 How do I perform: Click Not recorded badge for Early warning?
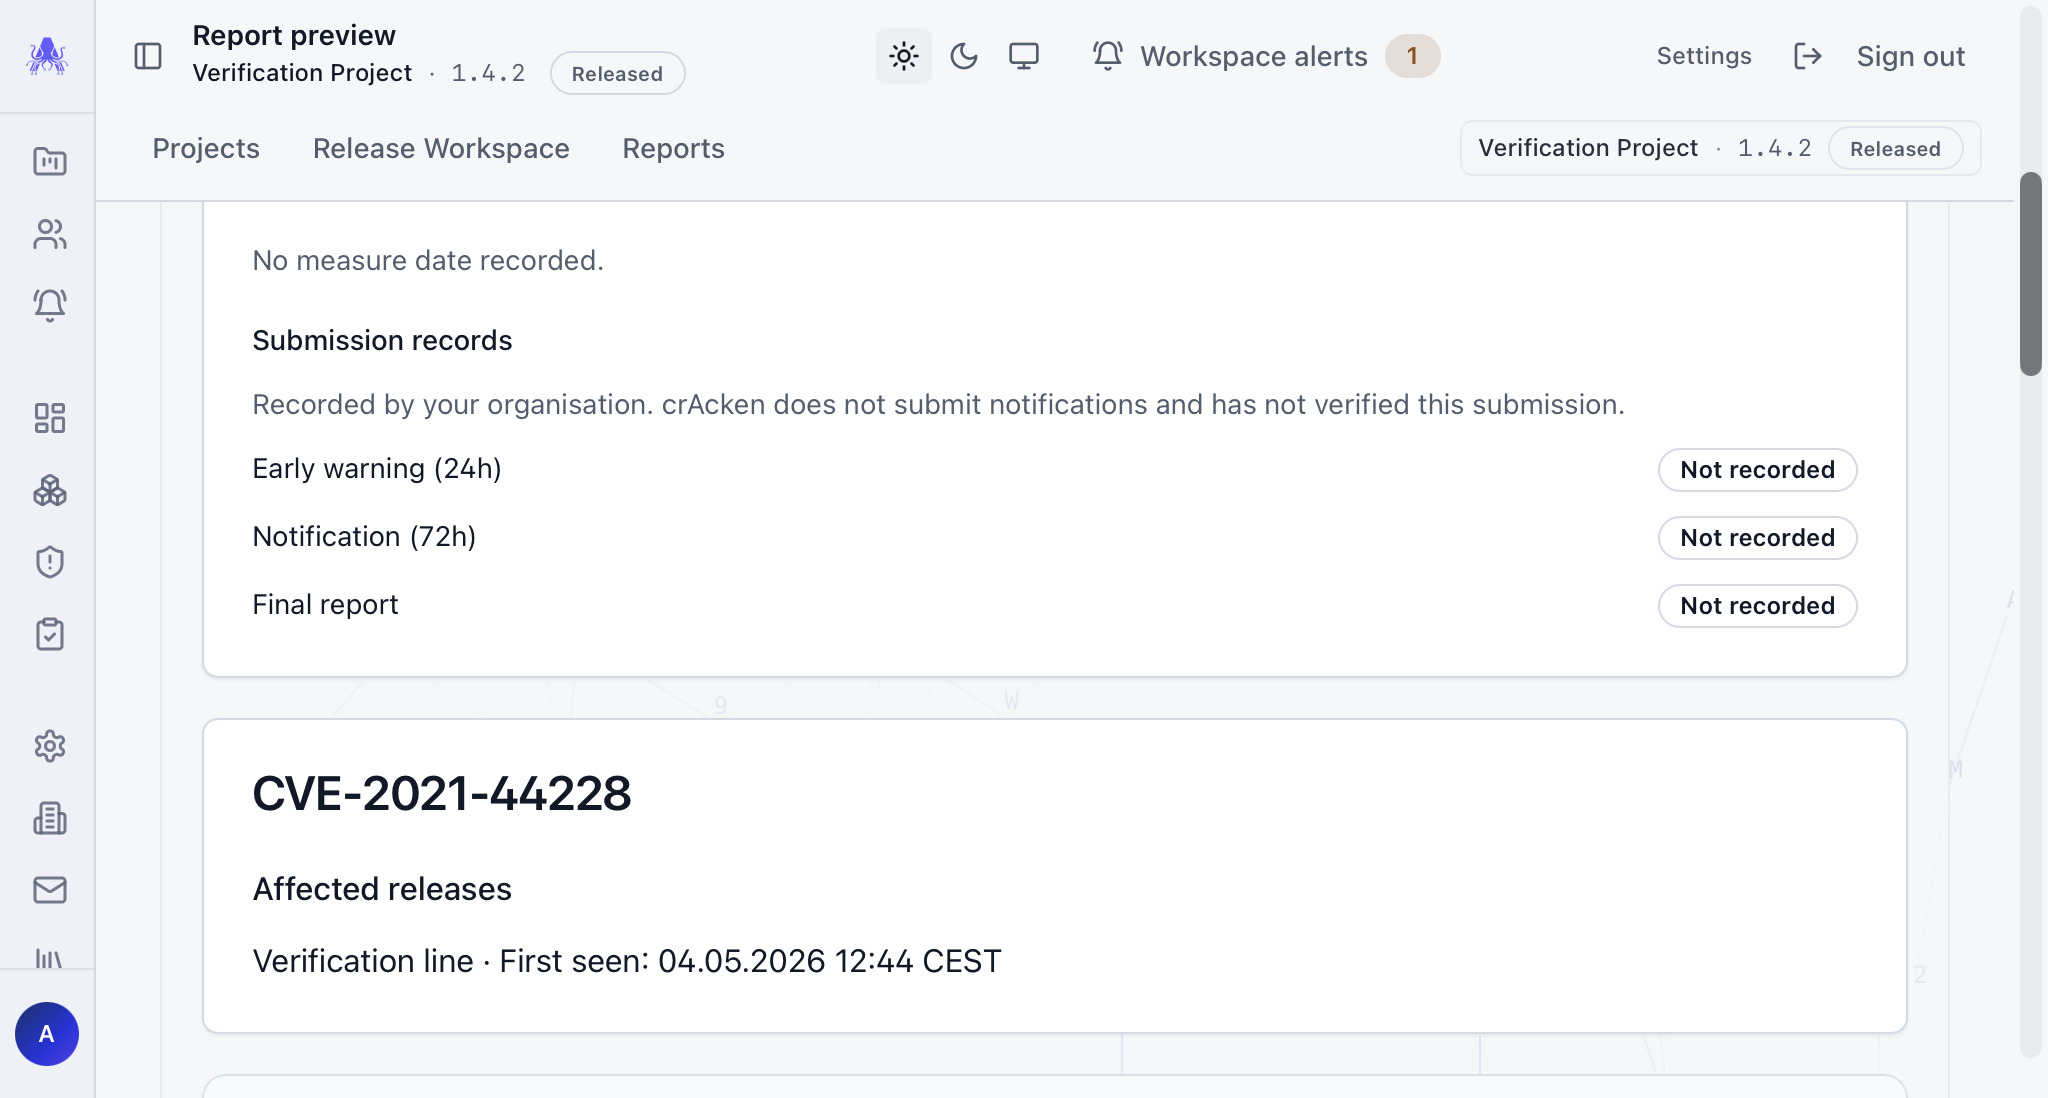1757,470
